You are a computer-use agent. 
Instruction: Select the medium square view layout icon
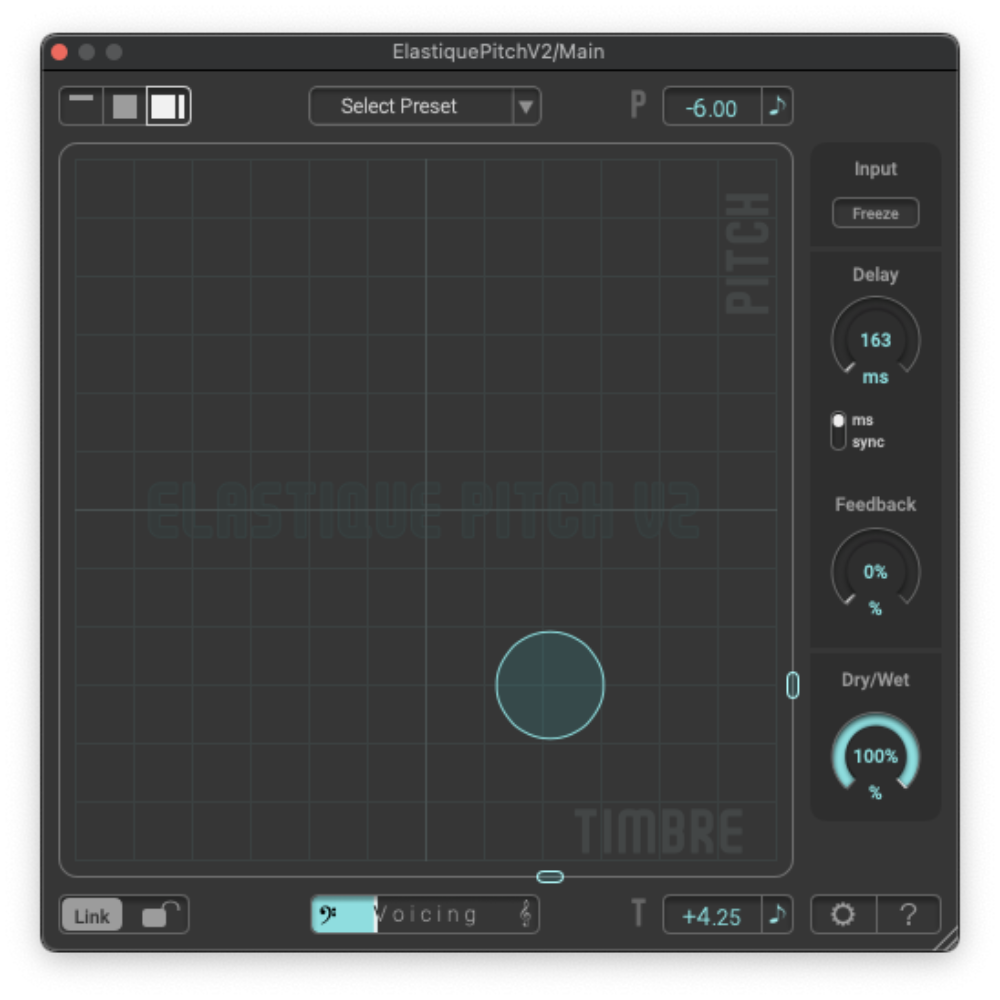(125, 106)
